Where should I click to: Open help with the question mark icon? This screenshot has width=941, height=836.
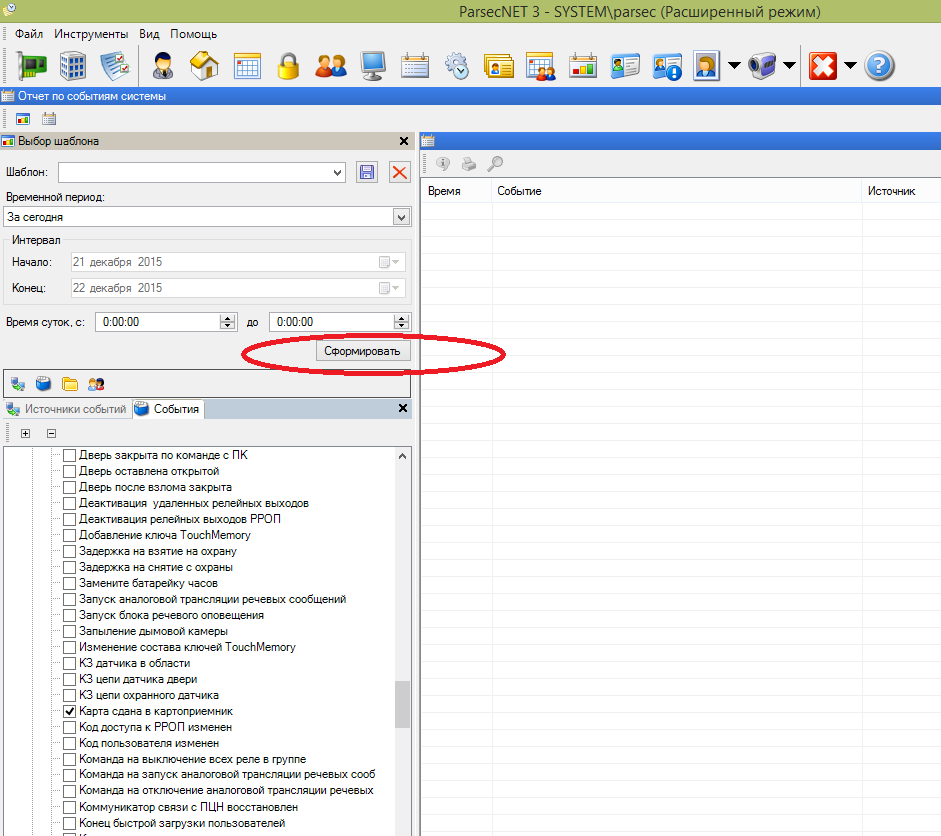point(879,65)
